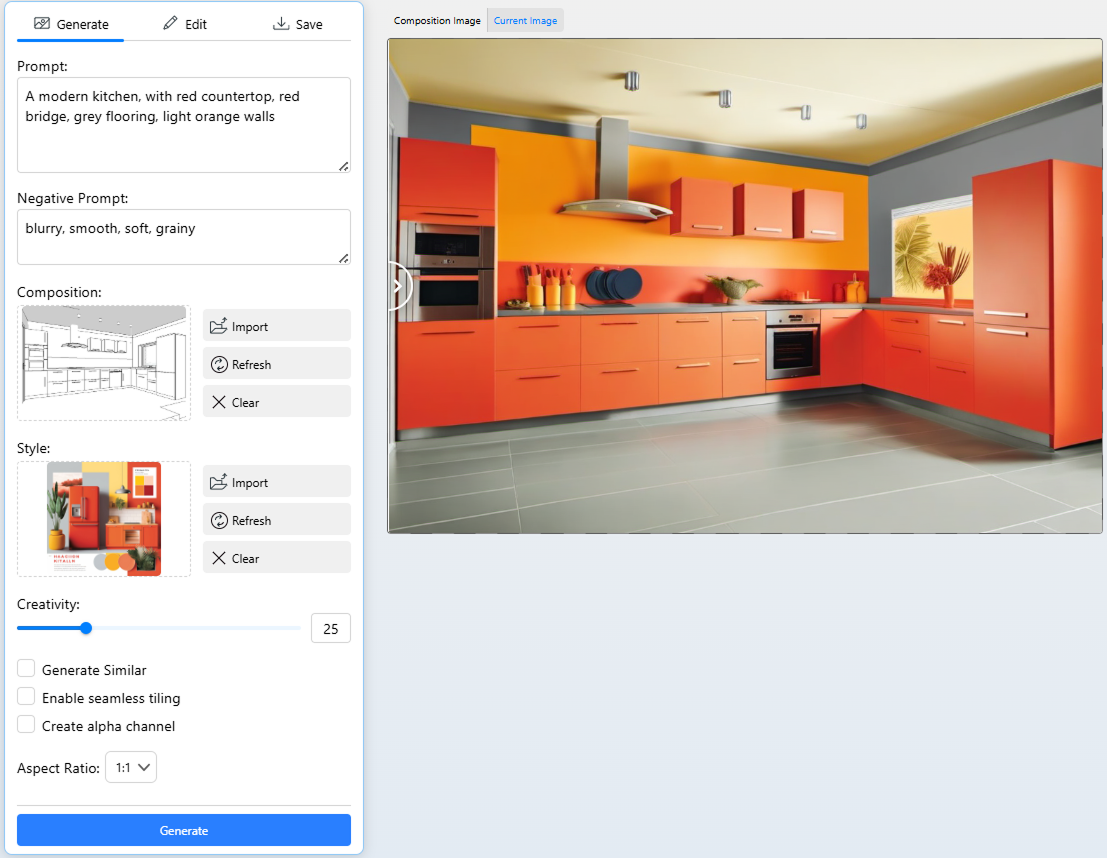Click the Negative Prompt text field
The height and width of the screenshot is (858, 1107).
(184, 237)
